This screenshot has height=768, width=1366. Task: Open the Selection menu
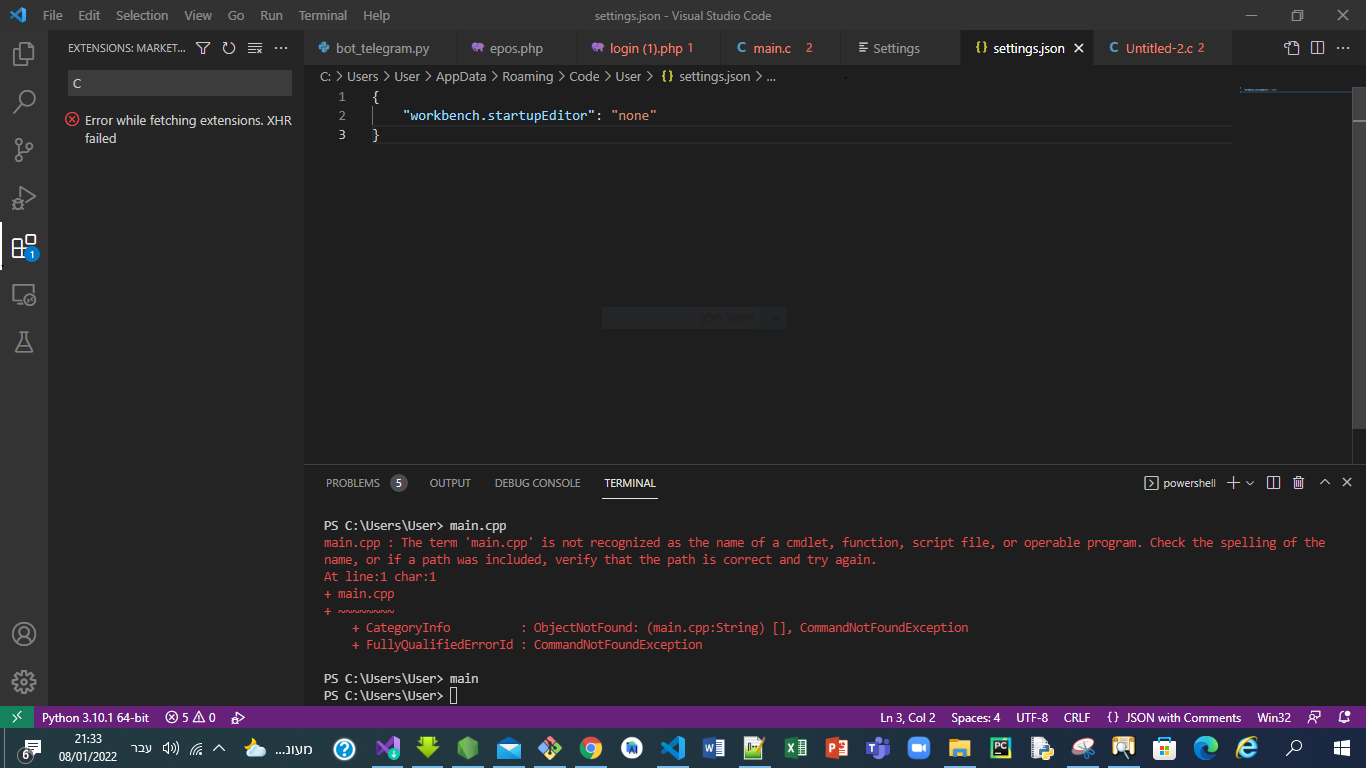click(x=142, y=15)
